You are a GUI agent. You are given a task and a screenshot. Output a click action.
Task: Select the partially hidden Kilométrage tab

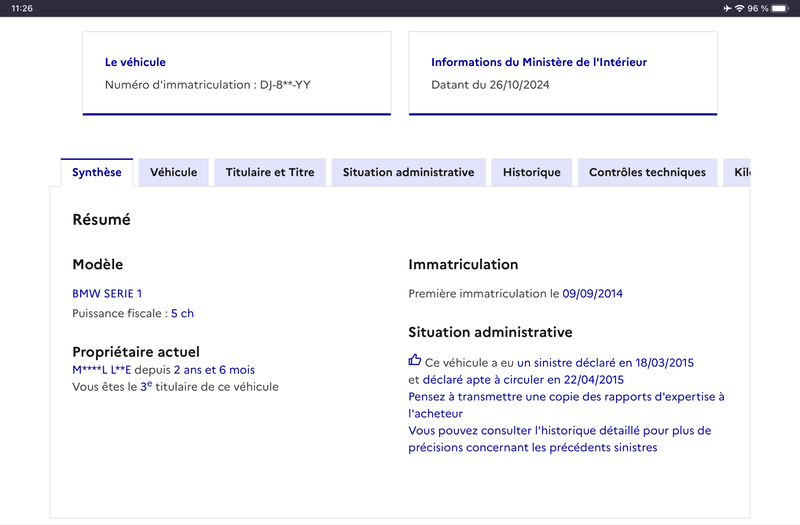(x=737, y=172)
